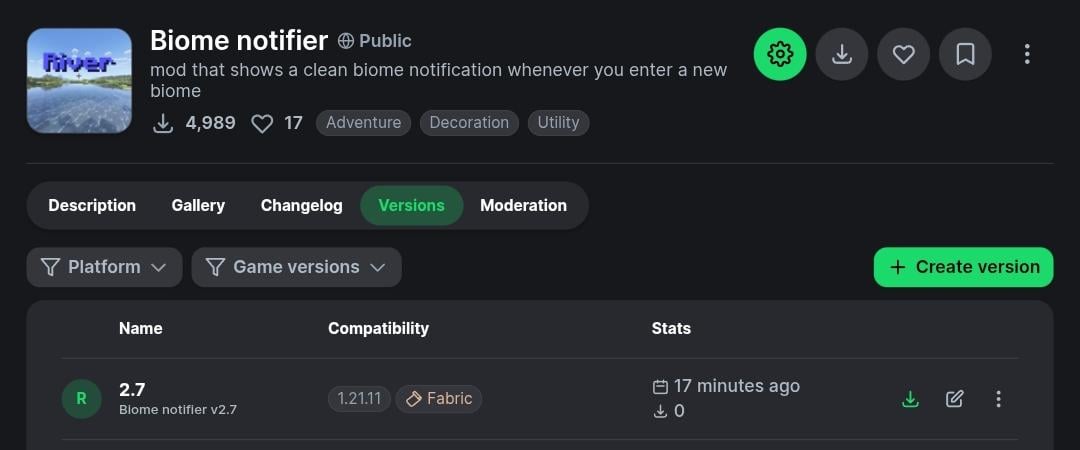Screen dimensions: 1080x450
Task: Open project header three-dot menu
Action: (1027, 54)
